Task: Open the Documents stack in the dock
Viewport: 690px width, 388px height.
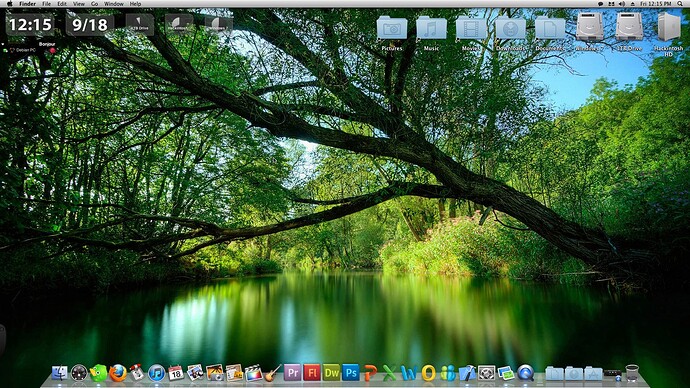Action: (554, 374)
